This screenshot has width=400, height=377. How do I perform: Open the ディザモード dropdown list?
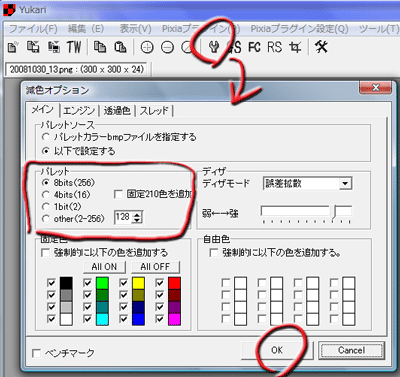[x=345, y=184]
